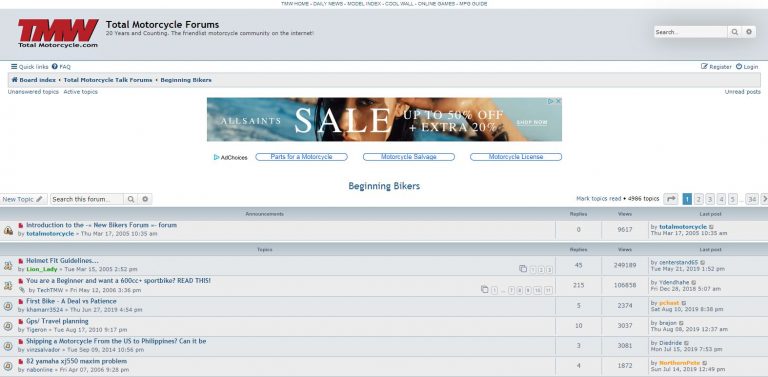Show Active topics
This screenshot has width=768, height=377.
pyautogui.click(x=80, y=92)
